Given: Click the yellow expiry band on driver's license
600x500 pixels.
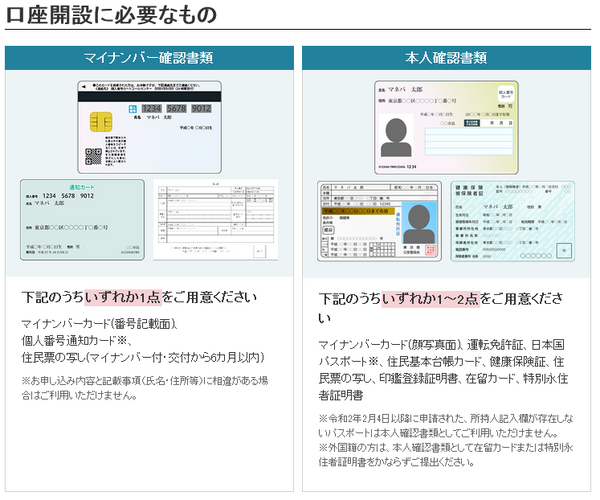Looking at the screenshot, I should pyautogui.click(x=360, y=212).
